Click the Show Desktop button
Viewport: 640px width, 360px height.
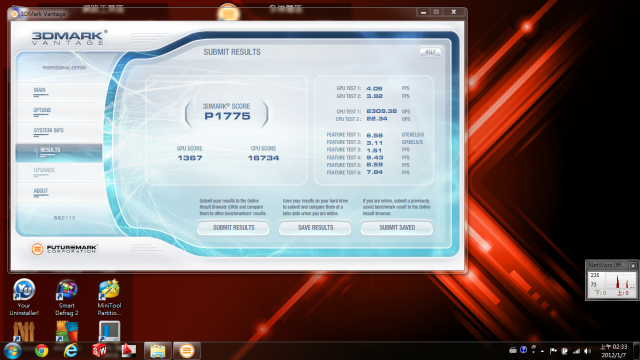[x=636, y=351]
